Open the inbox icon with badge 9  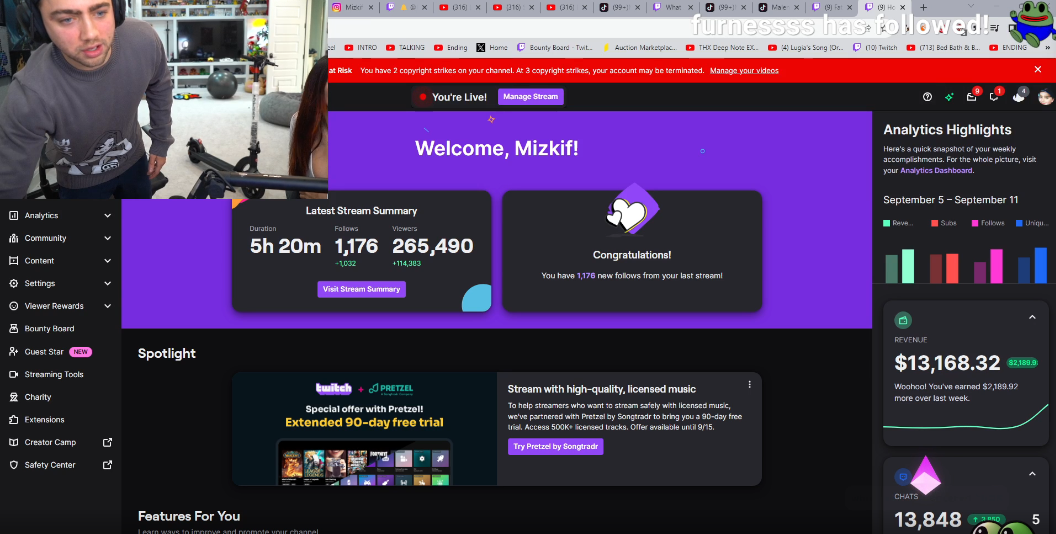pyautogui.click(x=971, y=97)
